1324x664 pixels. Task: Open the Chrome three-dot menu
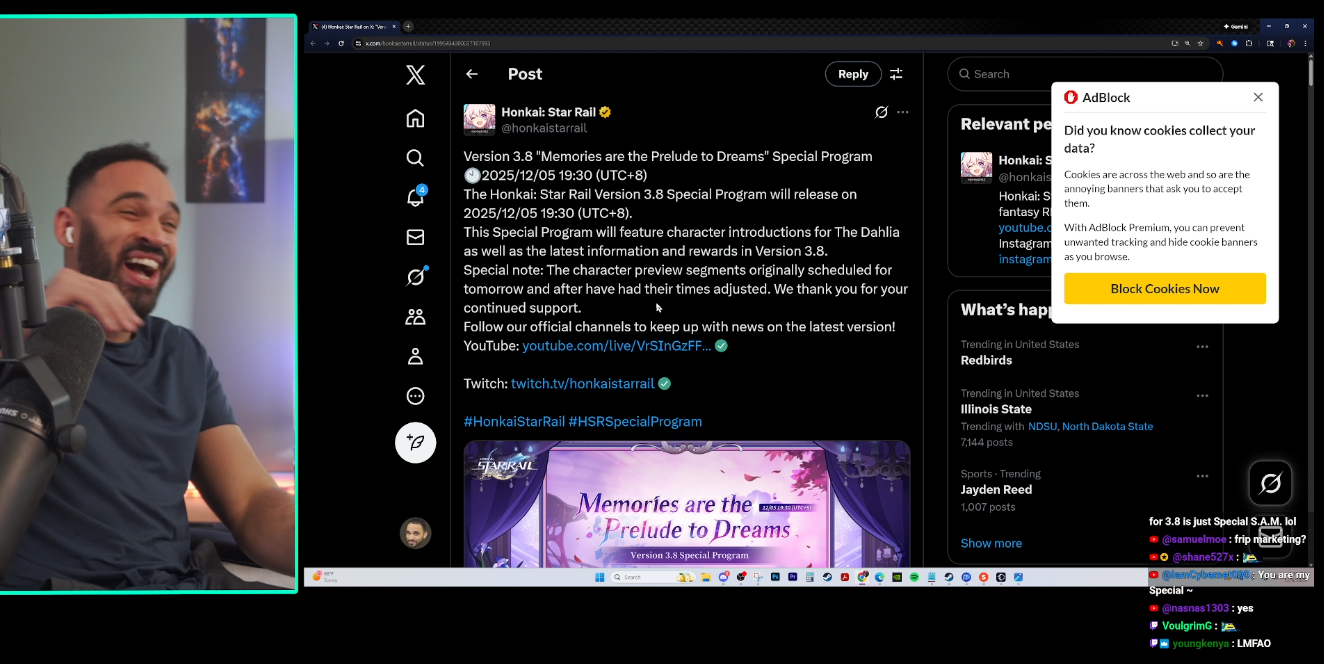tap(1305, 44)
